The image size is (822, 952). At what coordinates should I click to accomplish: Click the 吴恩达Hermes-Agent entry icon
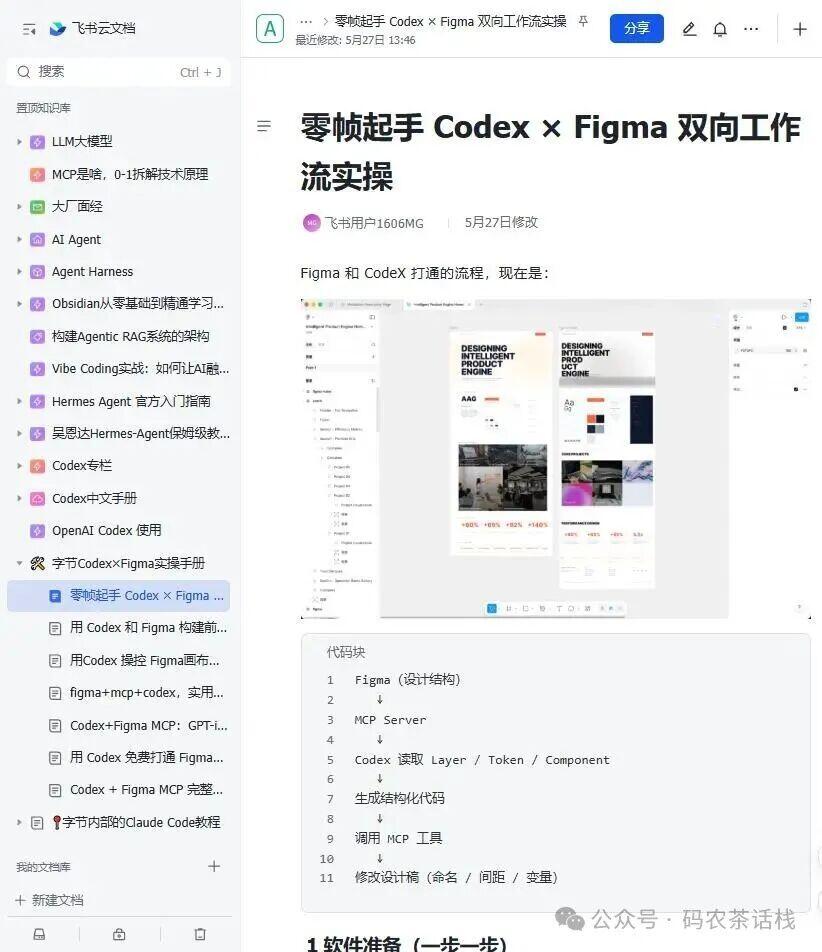coord(37,434)
